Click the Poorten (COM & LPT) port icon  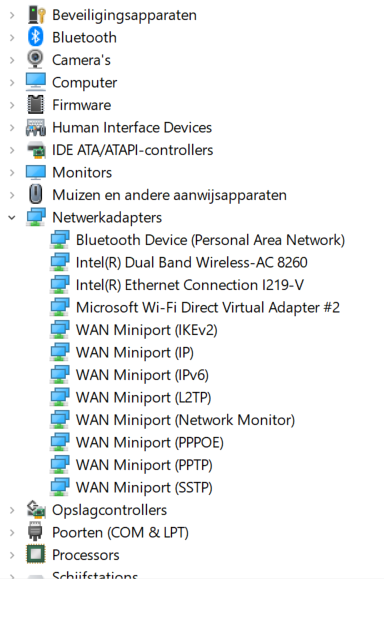coord(36,532)
